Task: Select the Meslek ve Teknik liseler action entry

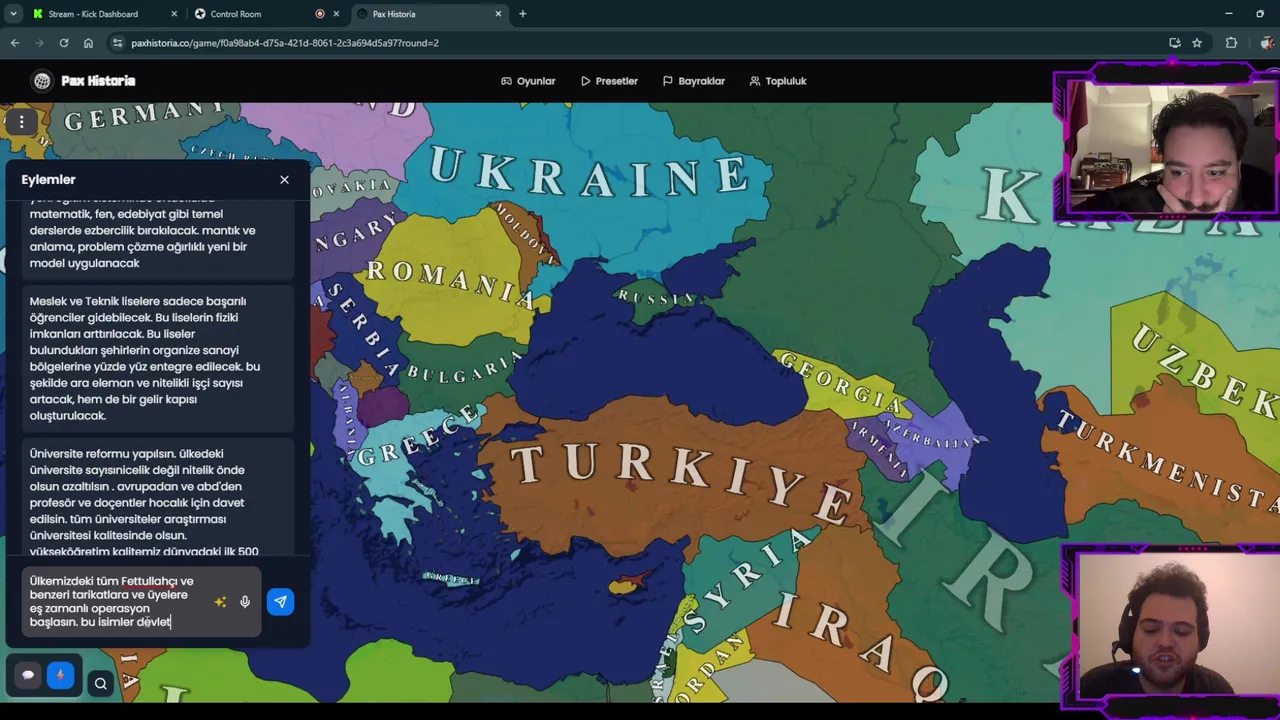Action: [x=158, y=358]
